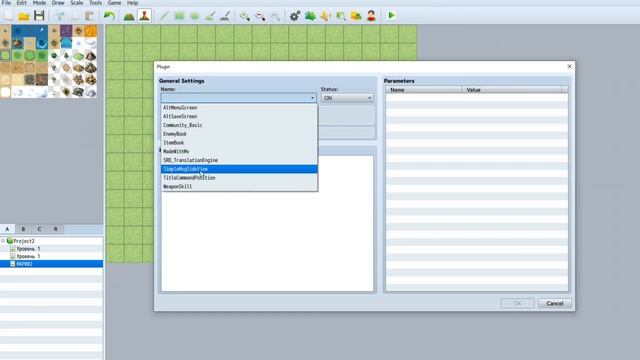
Task: Select the Shadow Pen tool
Action: (225, 16)
